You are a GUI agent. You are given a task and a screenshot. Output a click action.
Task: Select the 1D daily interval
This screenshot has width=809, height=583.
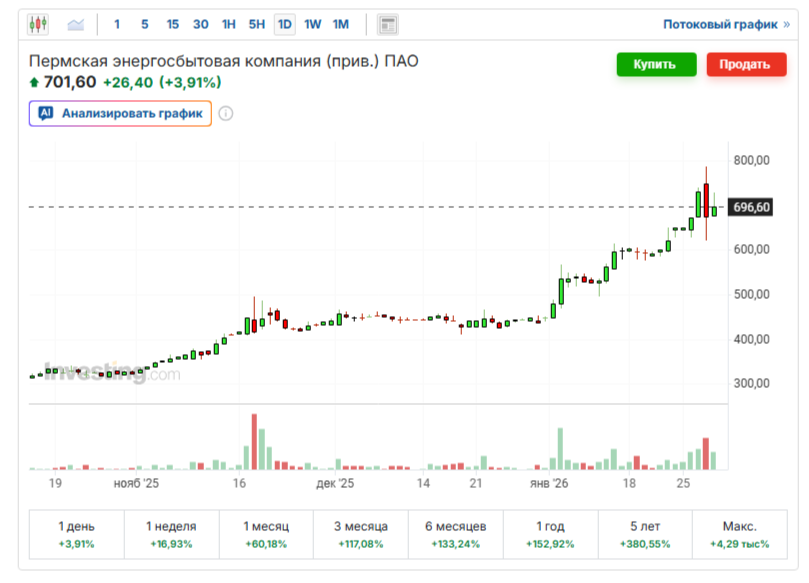[x=285, y=24]
